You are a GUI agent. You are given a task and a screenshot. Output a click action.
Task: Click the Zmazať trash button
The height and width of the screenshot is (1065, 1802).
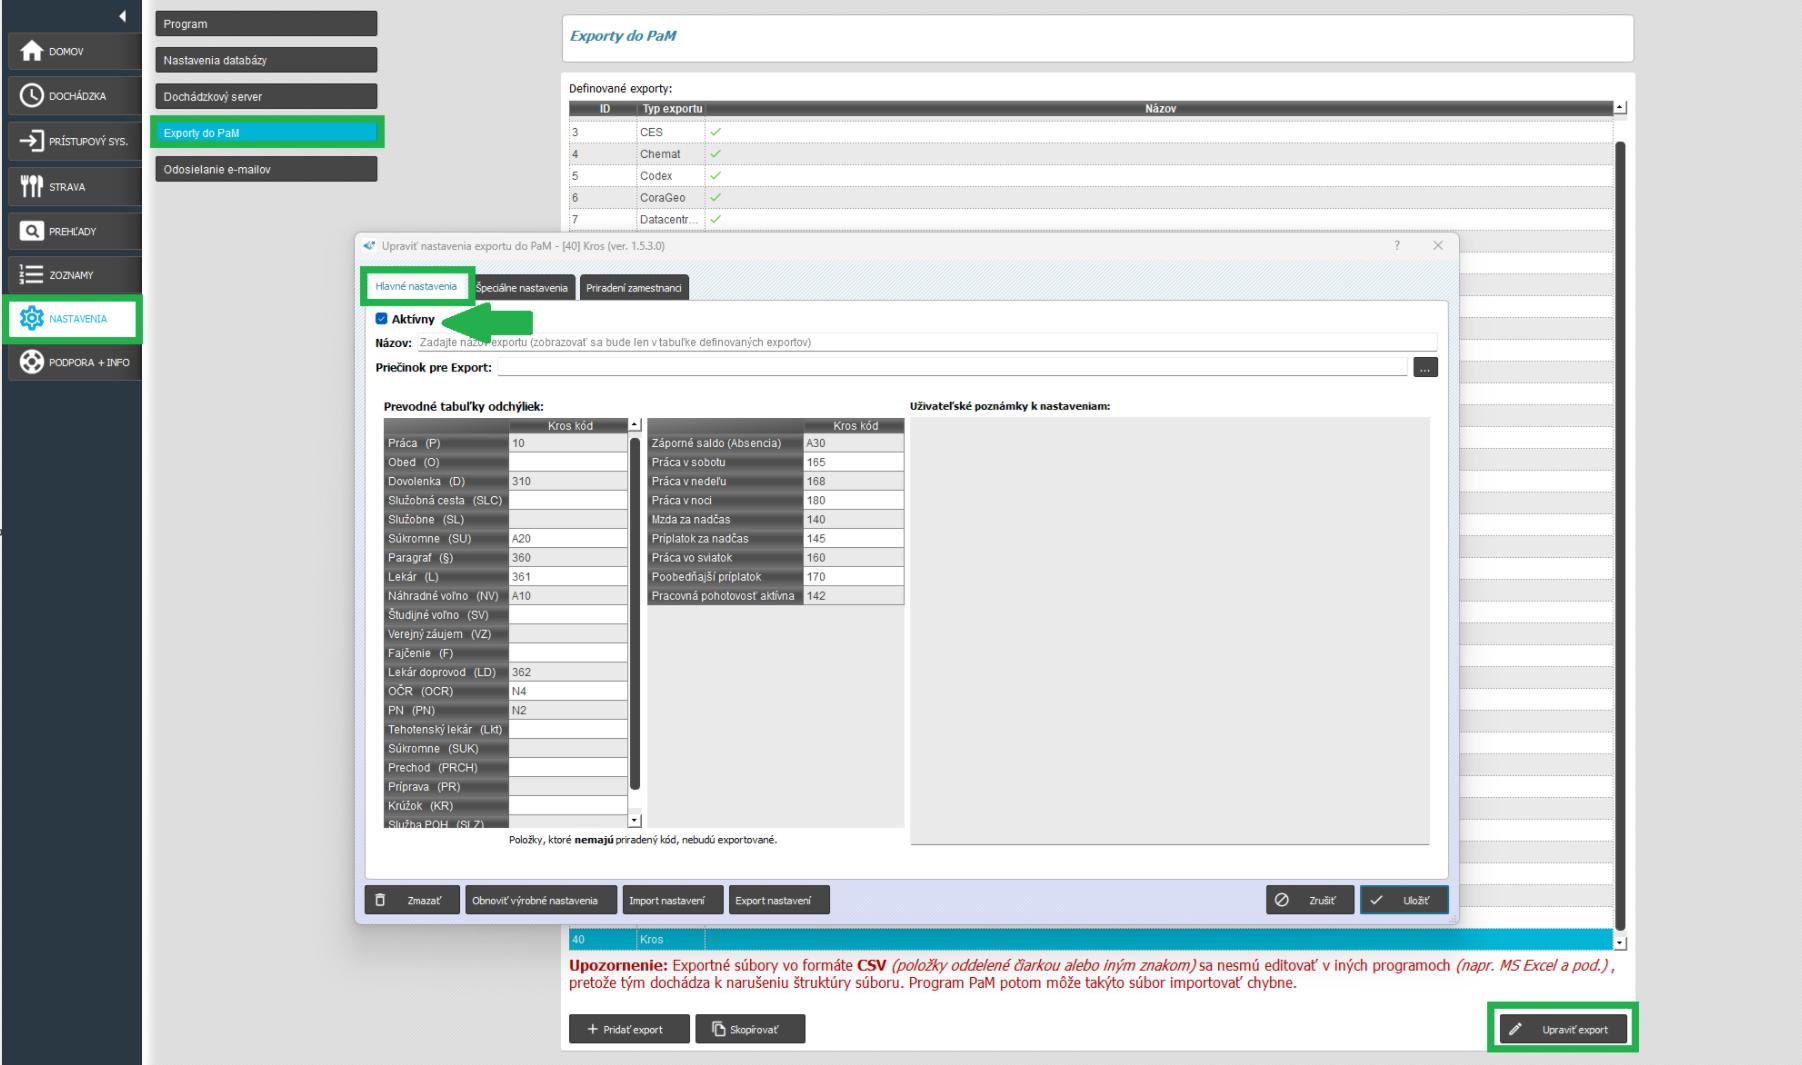tap(412, 900)
